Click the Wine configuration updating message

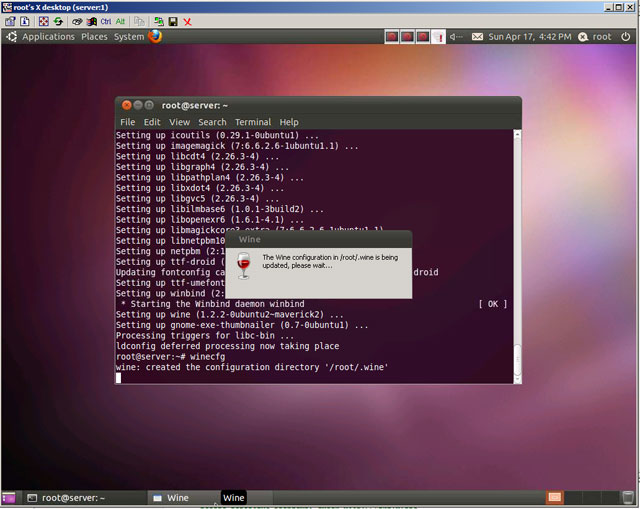[330, 261]
